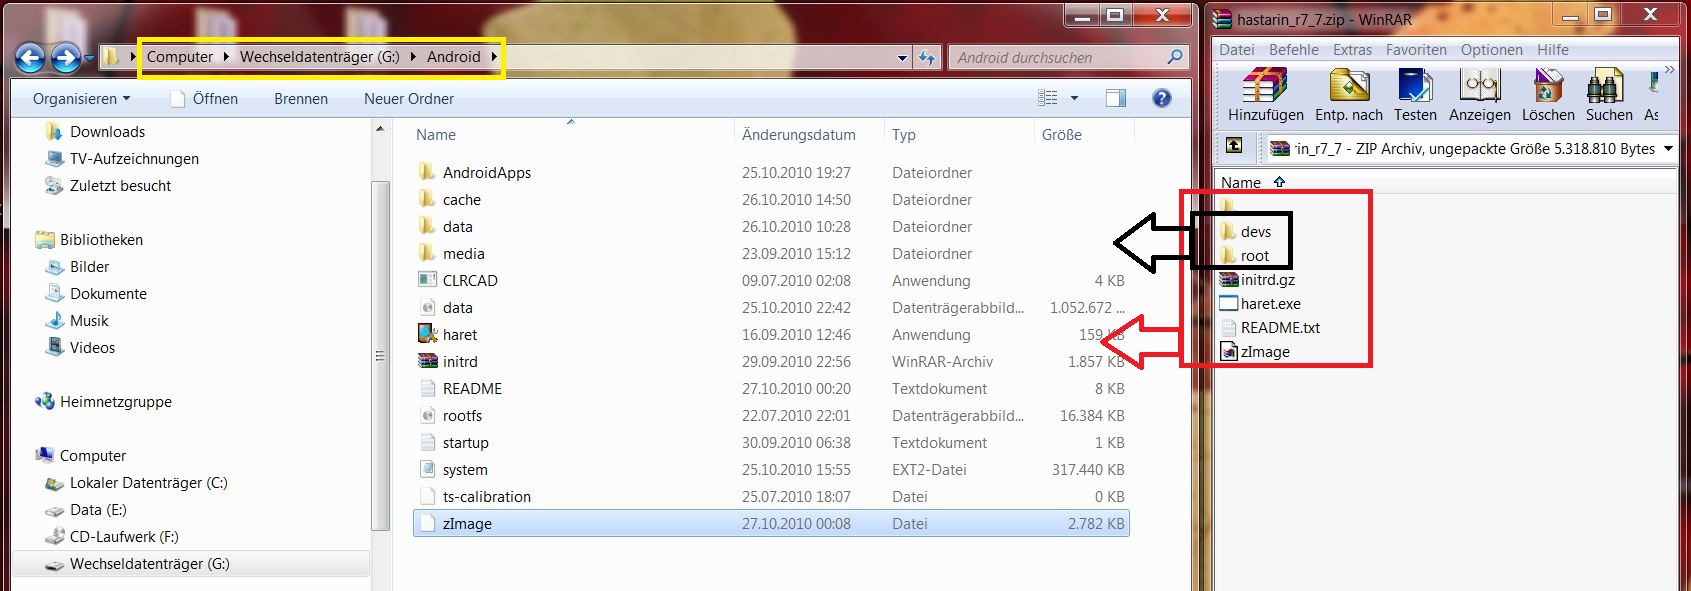Click the Anzeigen icon in WinRAR

1479,86
